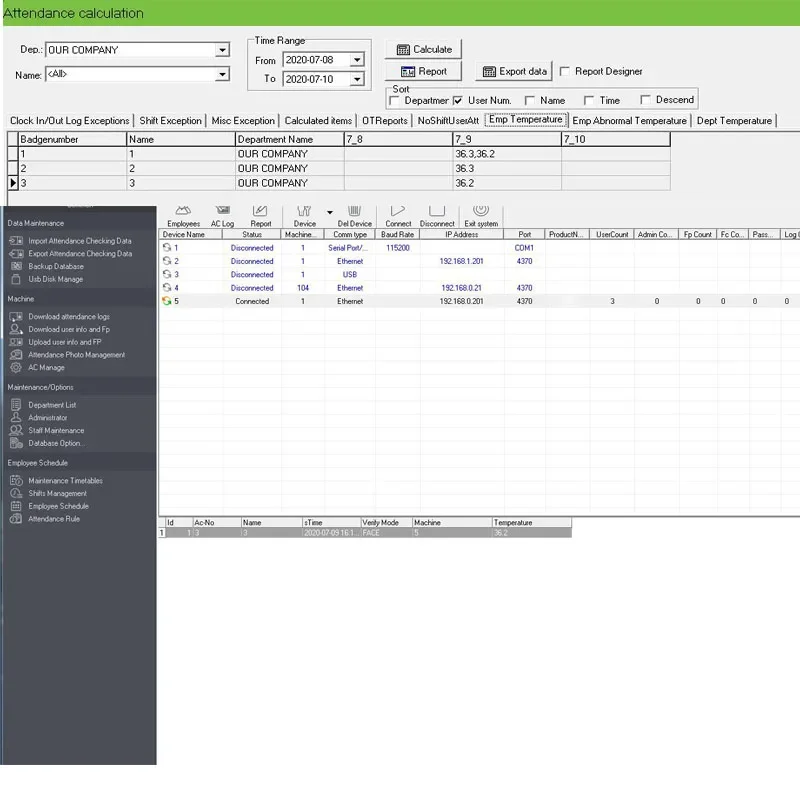
Task: Click the Export data button
Action: (514, 72)
